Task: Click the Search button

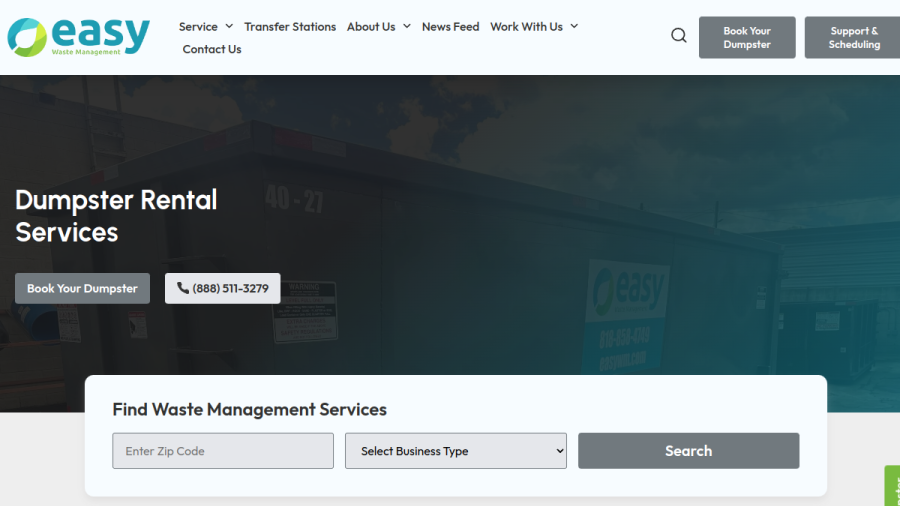Action: 688,451
